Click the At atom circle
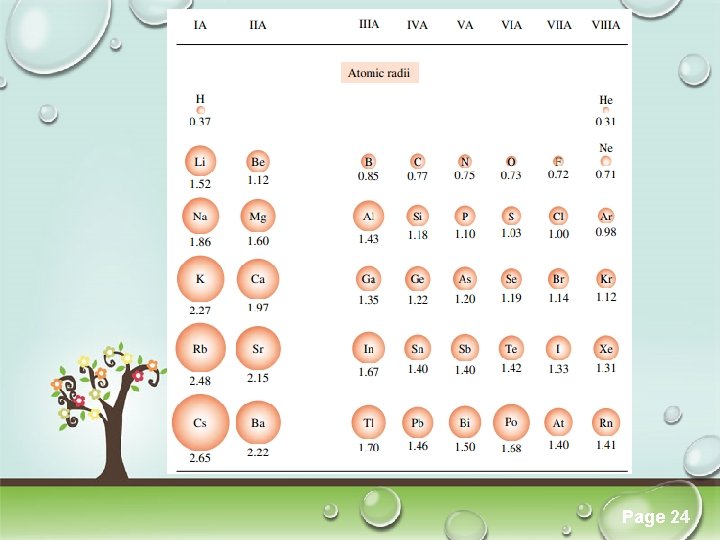Image resolution: width=720 pixels, height=540 pixels. point(558,422)
